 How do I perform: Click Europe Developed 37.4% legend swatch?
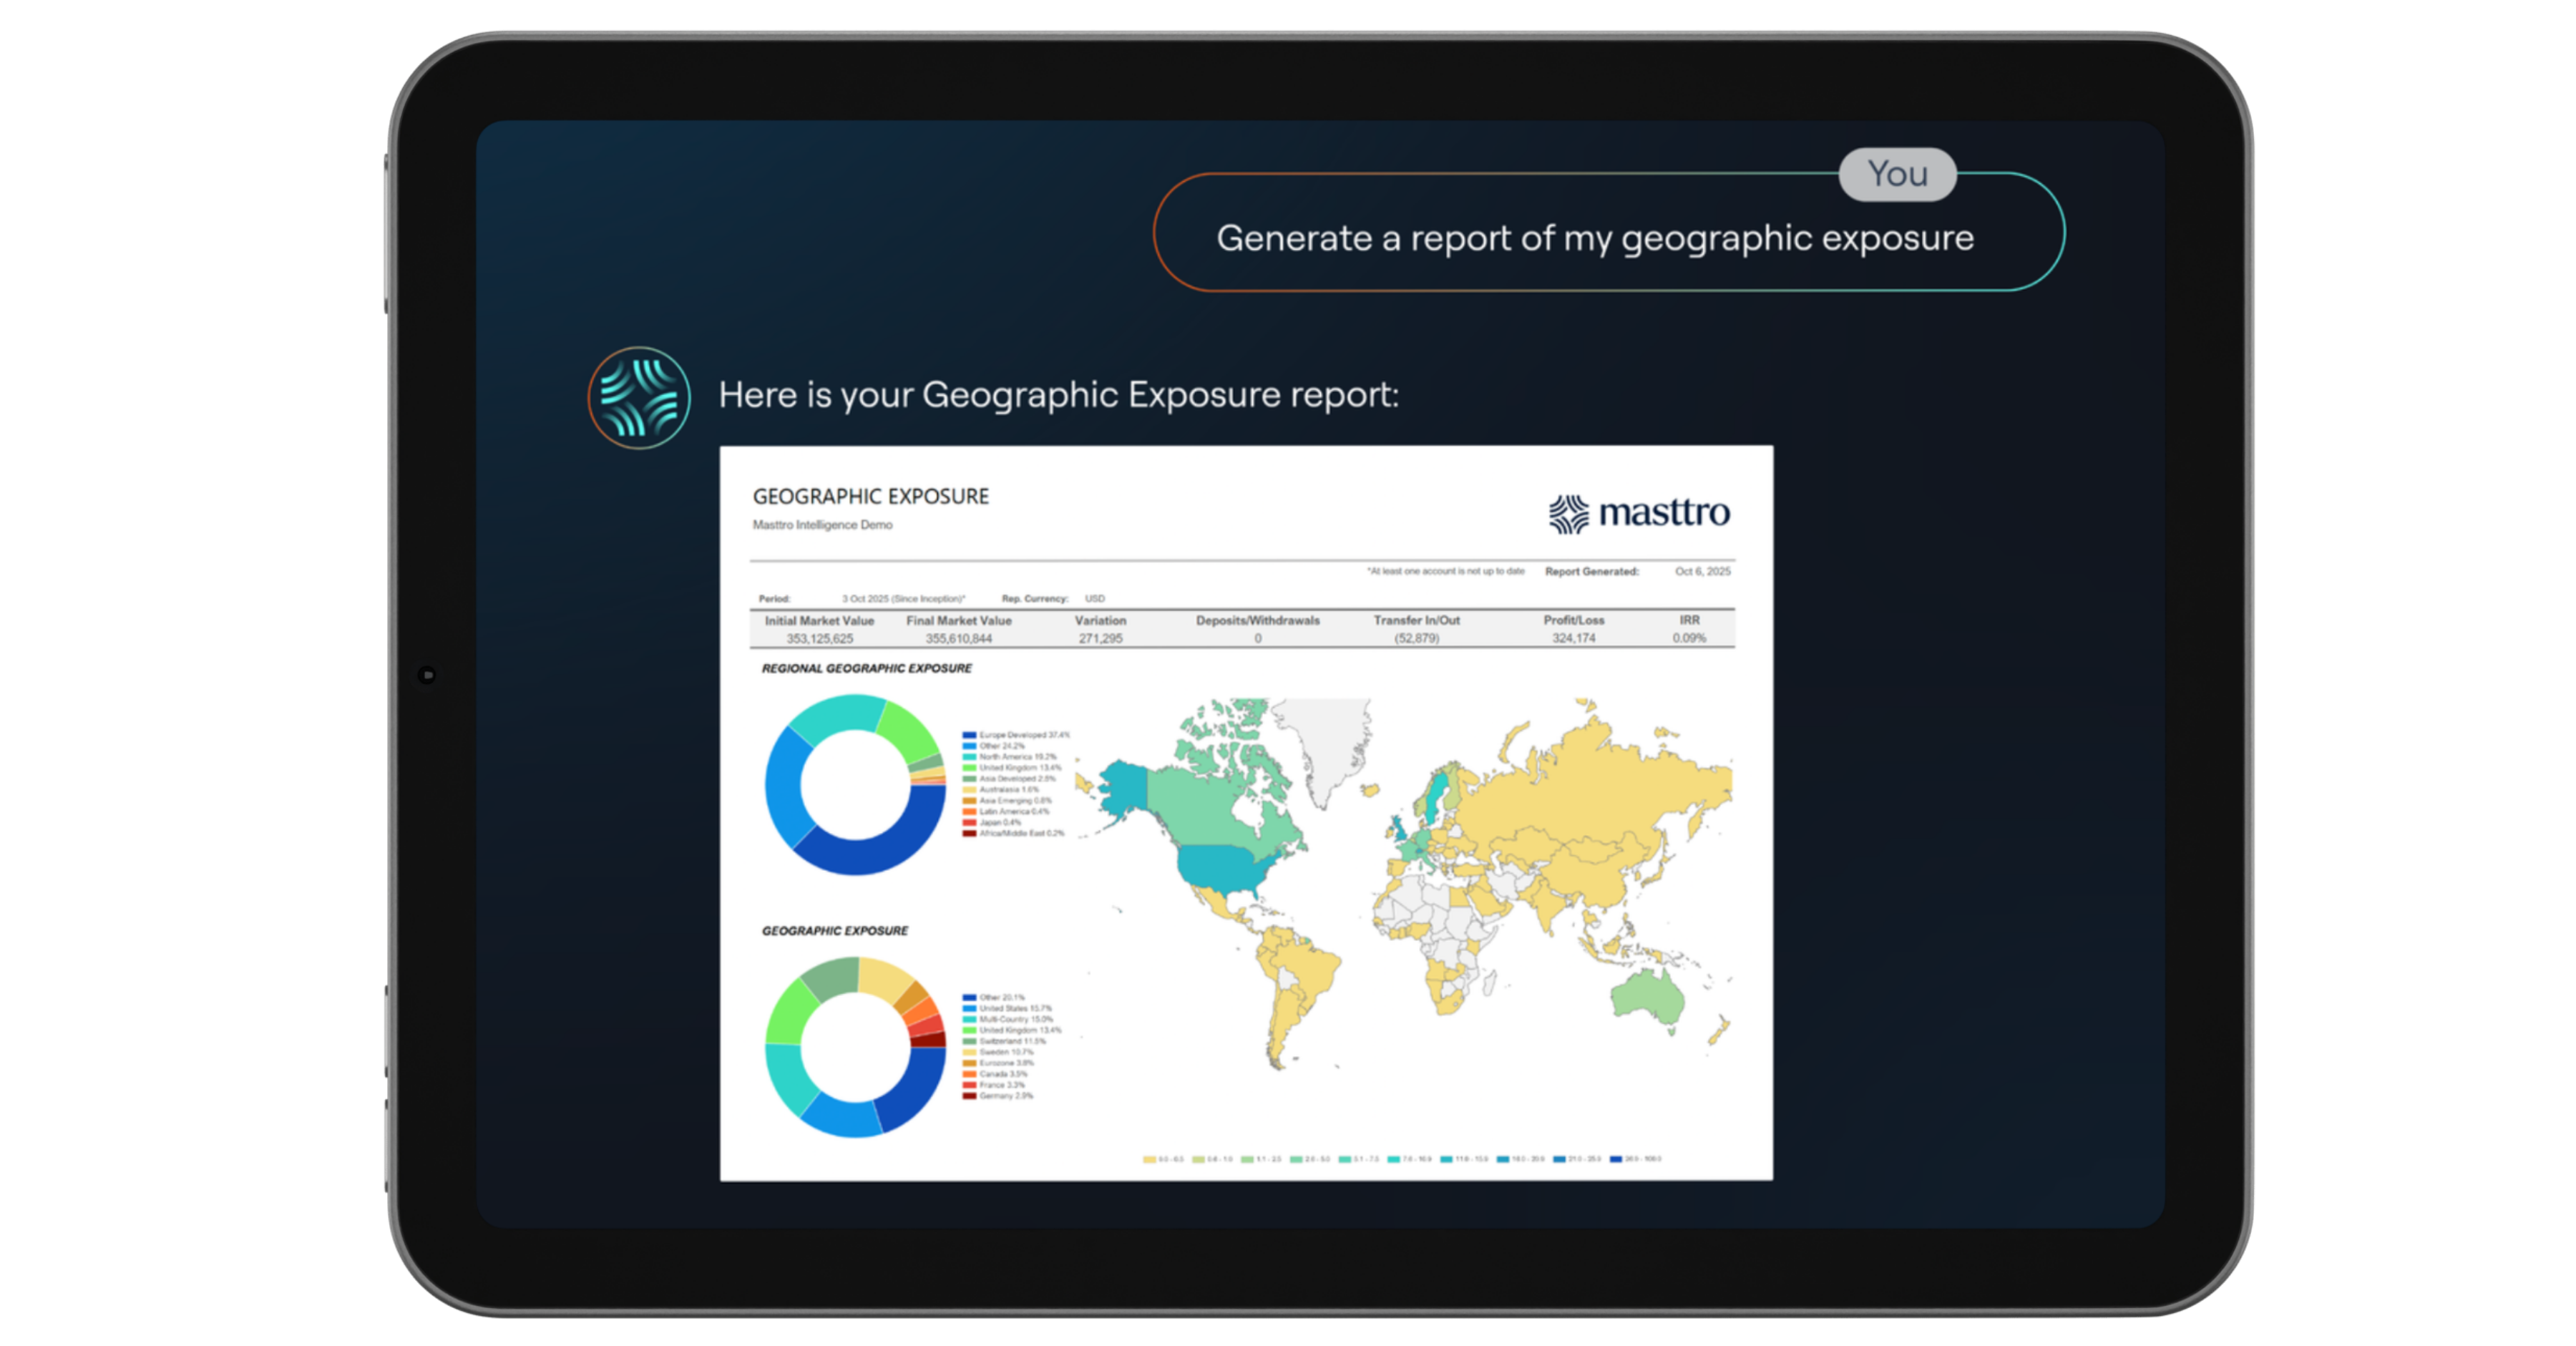969,735
